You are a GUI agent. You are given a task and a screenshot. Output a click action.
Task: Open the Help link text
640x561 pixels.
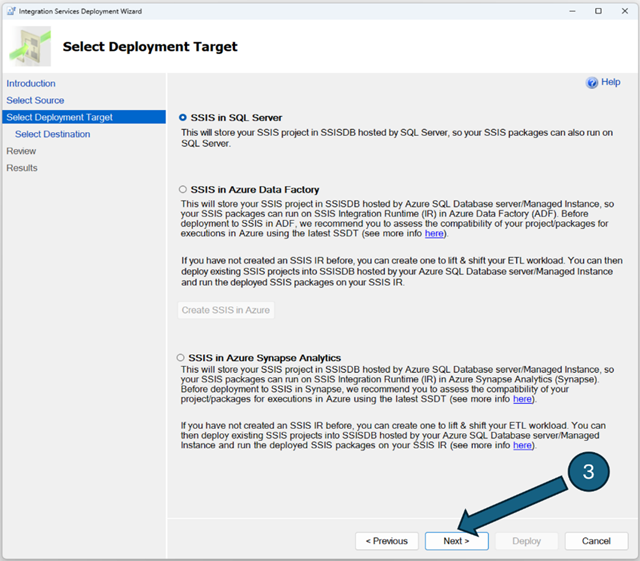click(611, 82)
